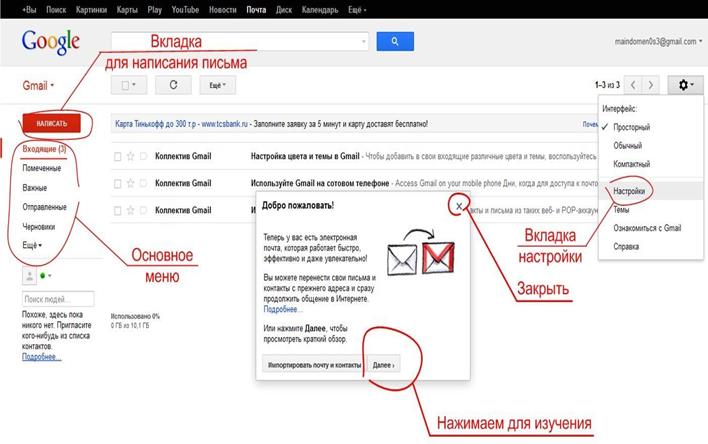Open the Настройка цвета и темы в Gmail message
708x444 pixels.
point(305,156)
